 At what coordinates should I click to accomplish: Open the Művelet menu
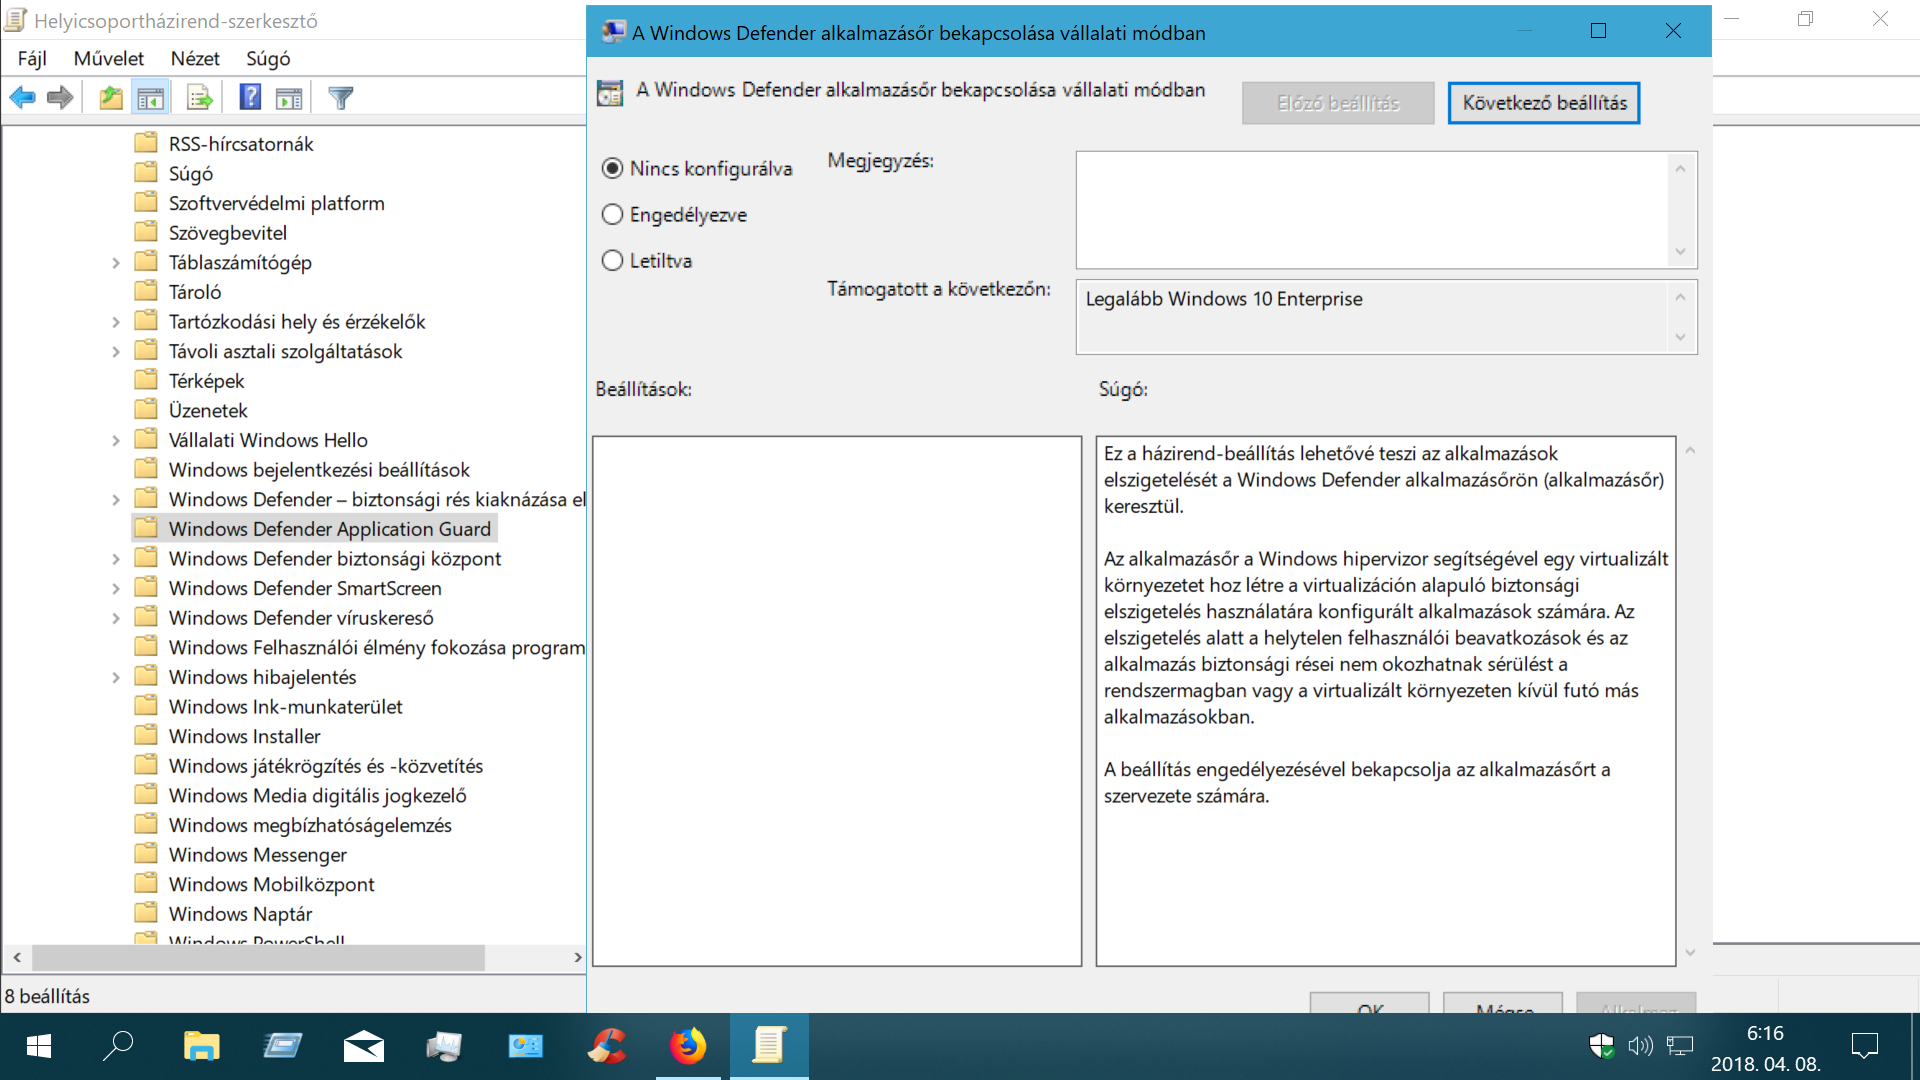(x=109, y=58)
